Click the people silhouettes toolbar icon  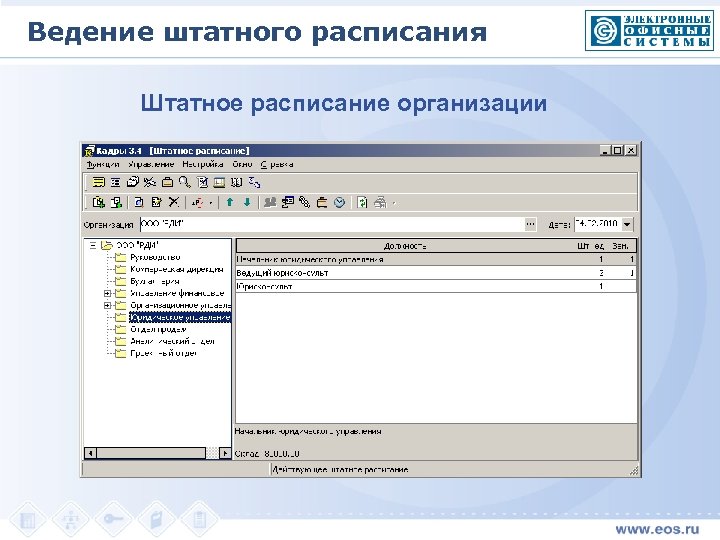click(270, 202)
